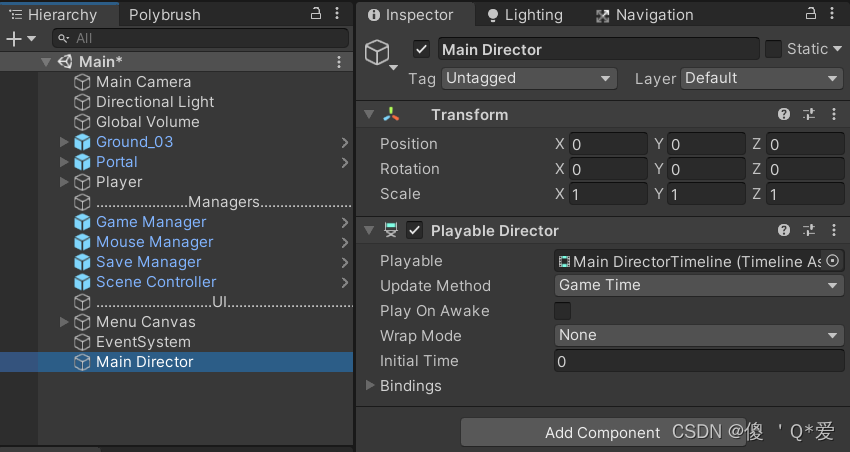
Task: Switch to the Polybrush tab
Action: pyautogui.click(x=165, y=15)
